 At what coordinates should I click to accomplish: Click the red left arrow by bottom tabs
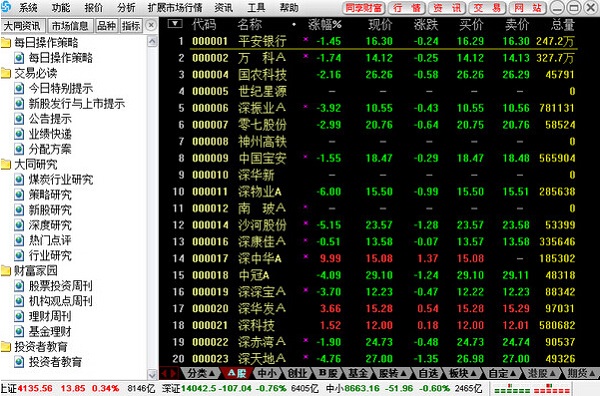coord(164,373)
